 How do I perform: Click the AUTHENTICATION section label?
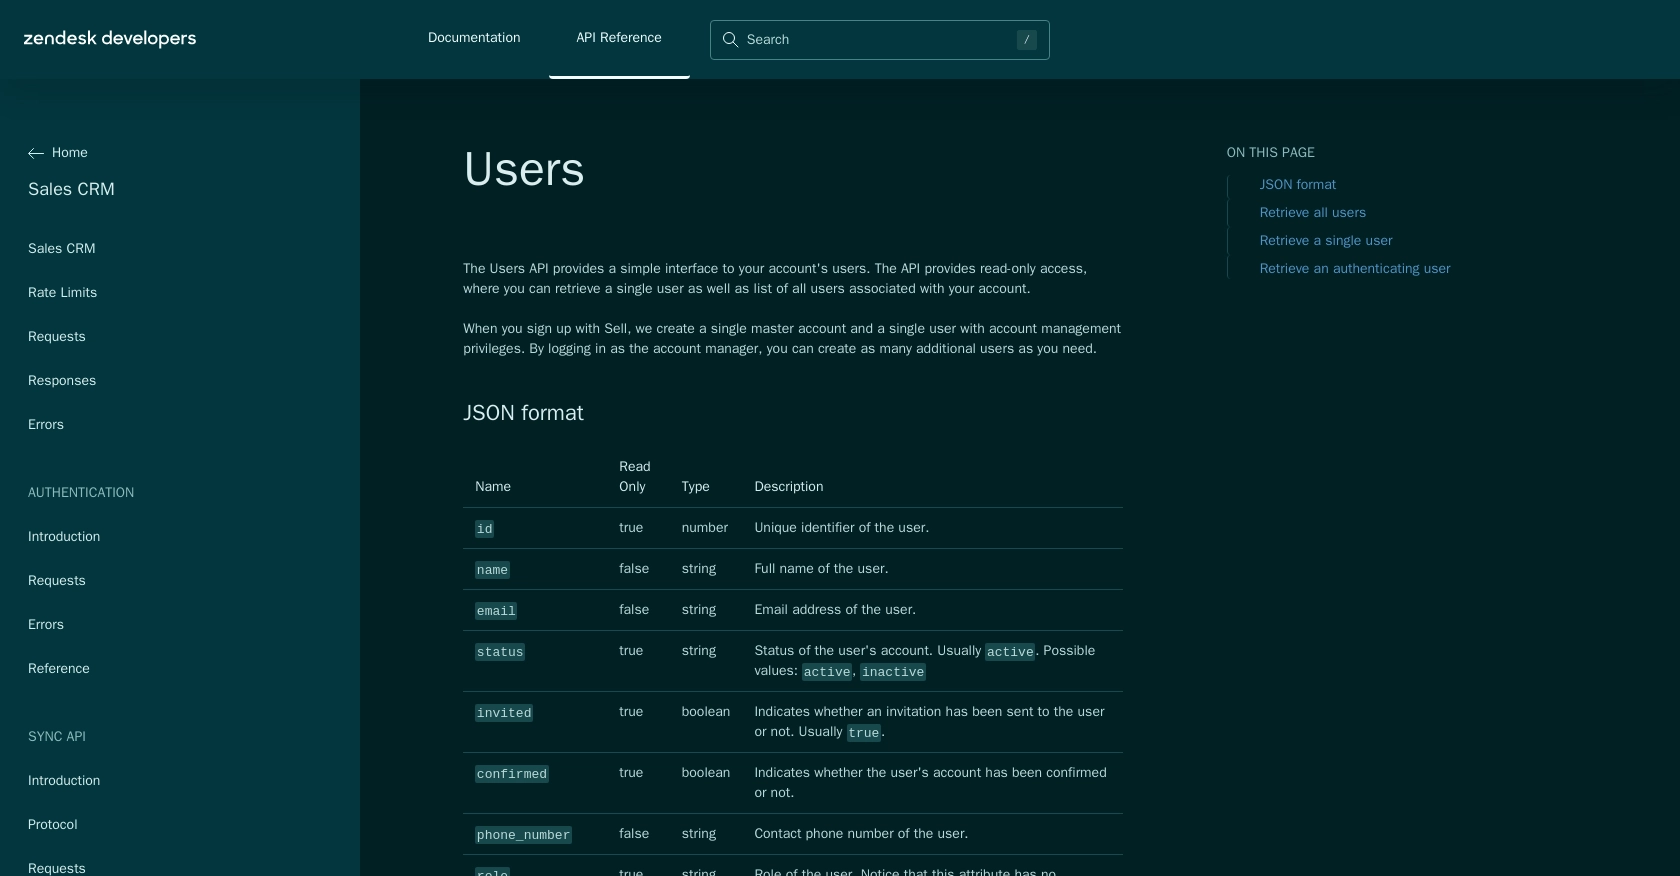81,493
